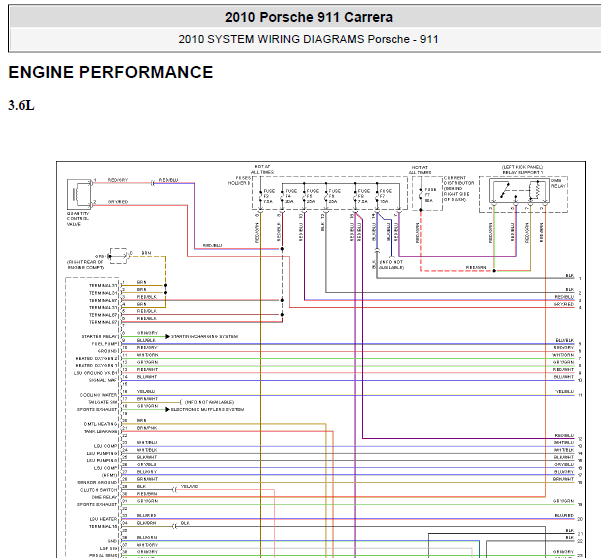601x558 pixels.
Task: Click the "STARTER RELAY" pin label
Action: pos(99,336)
